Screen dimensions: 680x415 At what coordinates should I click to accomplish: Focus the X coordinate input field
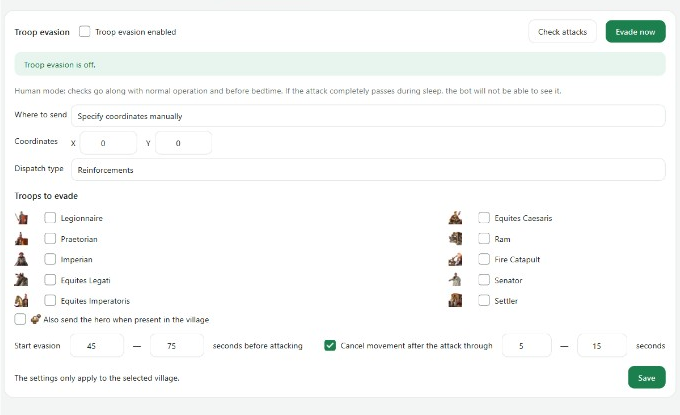[x=108, y=143]
